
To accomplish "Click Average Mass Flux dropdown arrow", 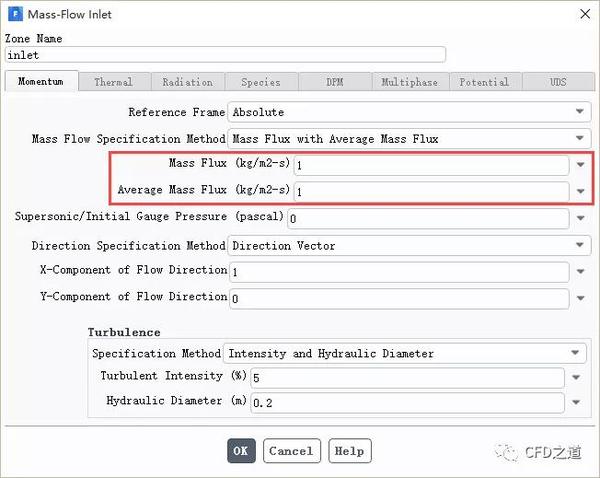I will point(581,191).
